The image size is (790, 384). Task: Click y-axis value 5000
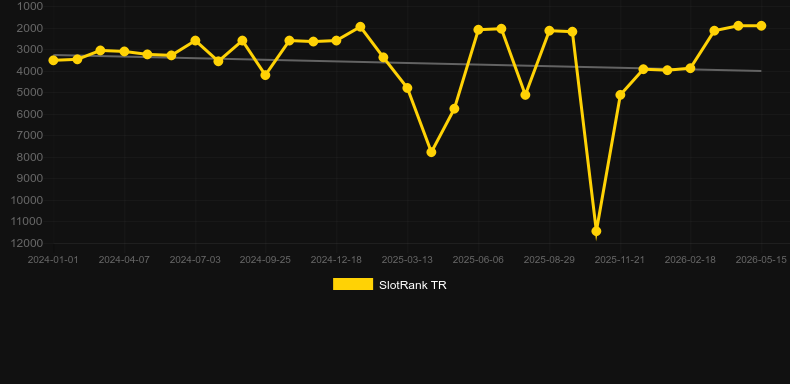coord(30,92)
